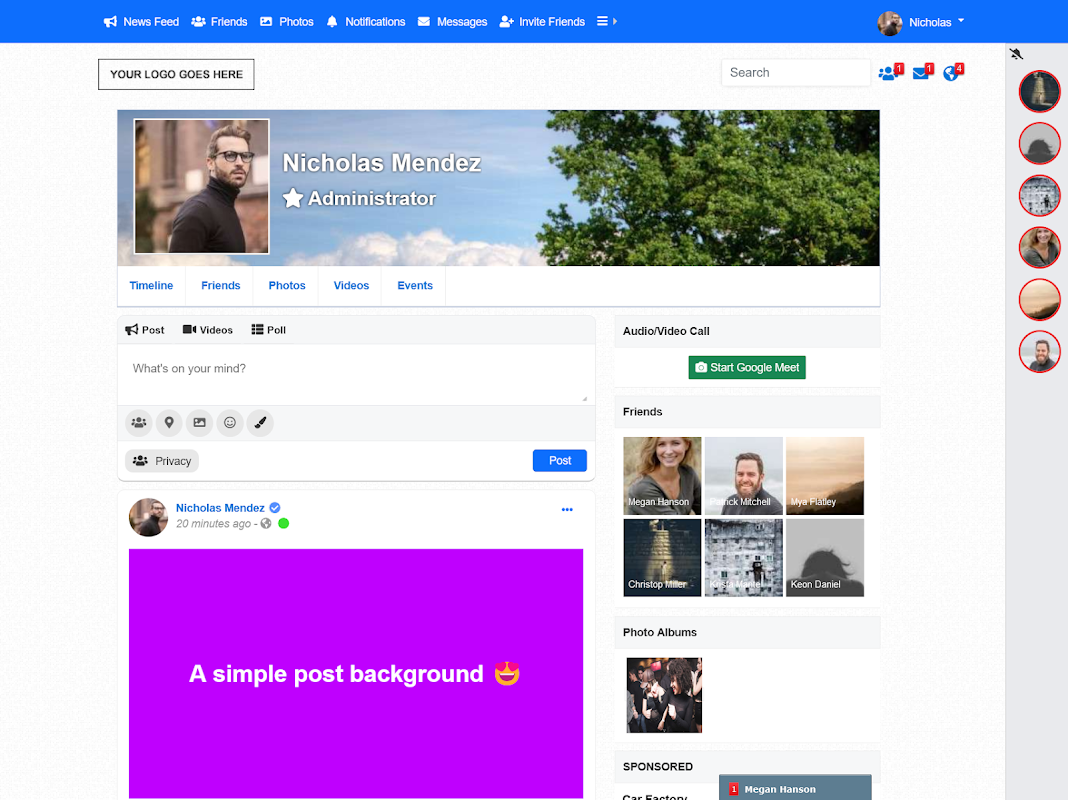Open Friends in top navigation bar
Image resolution: width=1068 pixels, height=800 pixels.
(219, 22)
